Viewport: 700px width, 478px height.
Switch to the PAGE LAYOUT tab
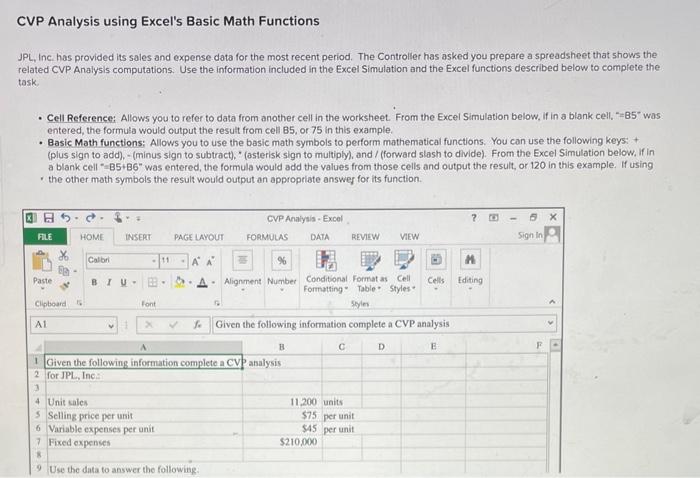click(199, 237)
